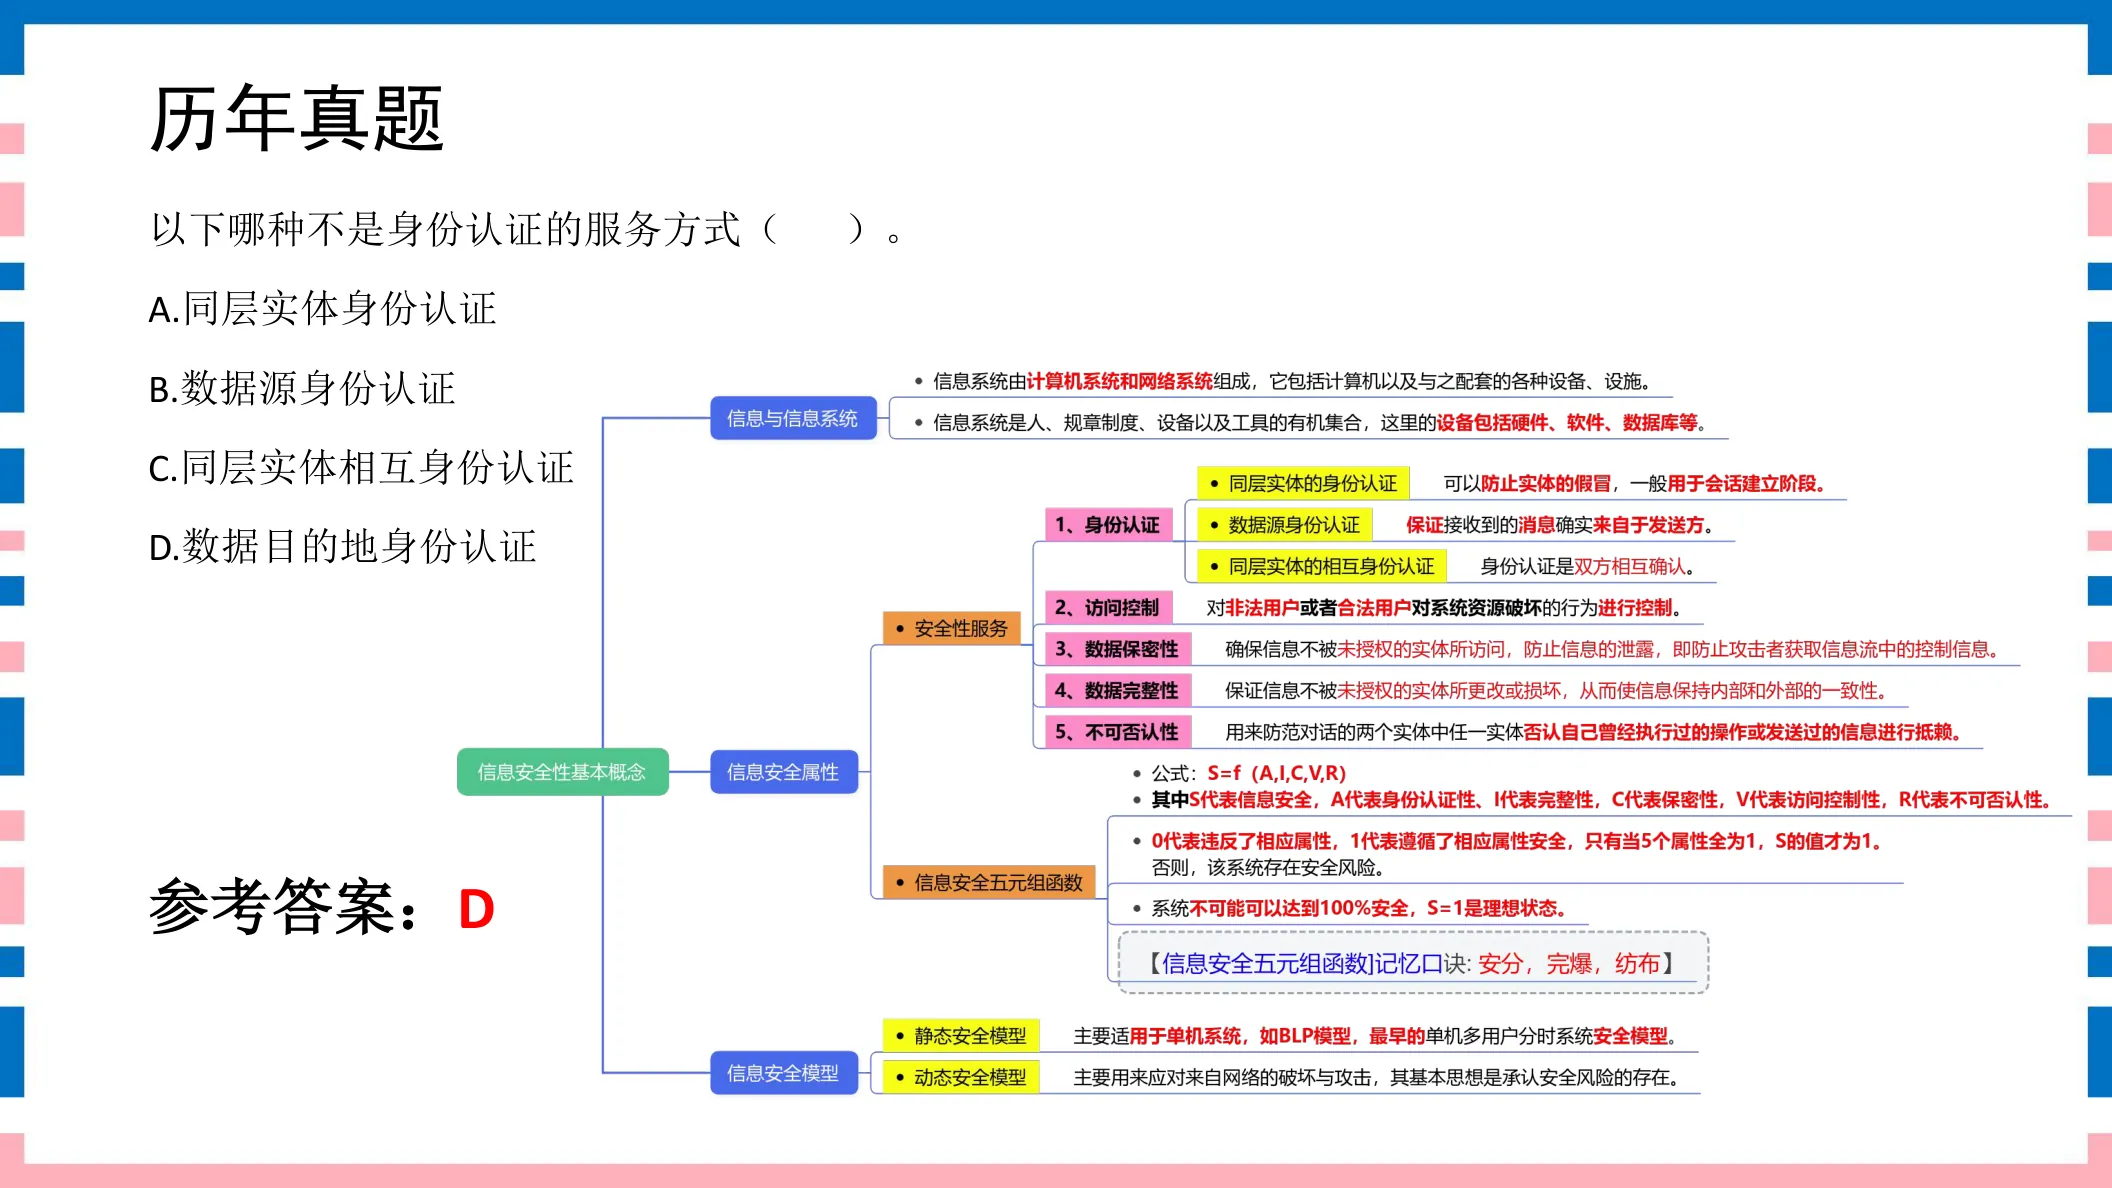Click the text 身份认证是双方相互确认
Viewport: 2112px width, 1188px height.
(1587, 566)
